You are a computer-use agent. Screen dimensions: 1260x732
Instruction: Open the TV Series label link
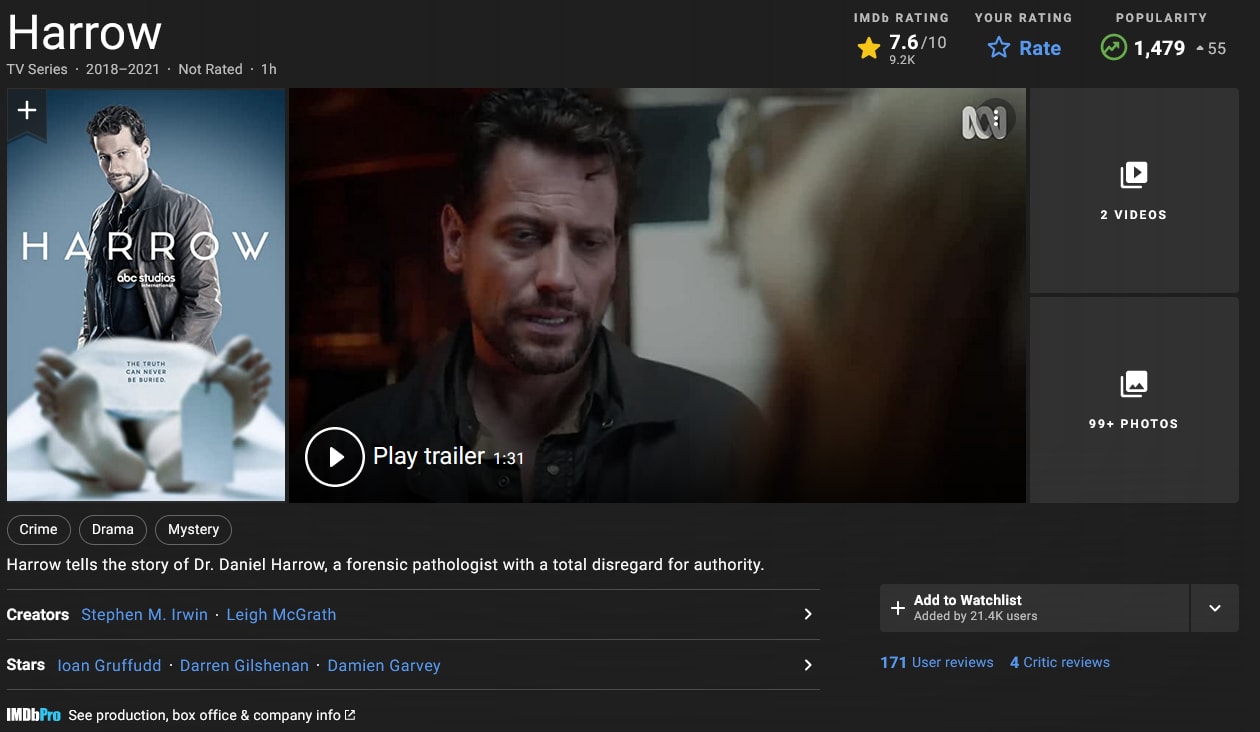[x=37, y=69]
